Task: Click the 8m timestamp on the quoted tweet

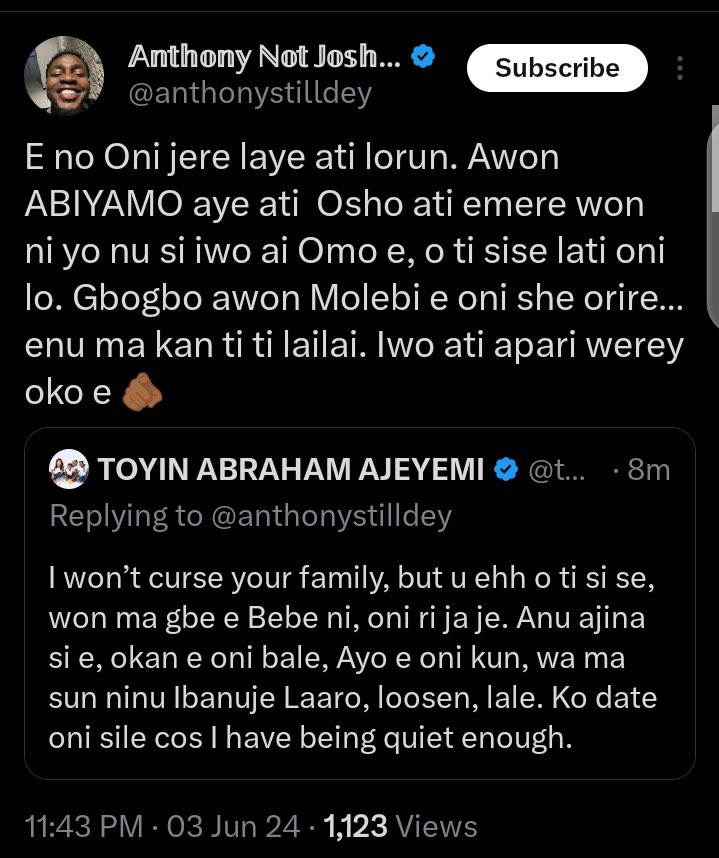Action: click(x=648, y=469)
